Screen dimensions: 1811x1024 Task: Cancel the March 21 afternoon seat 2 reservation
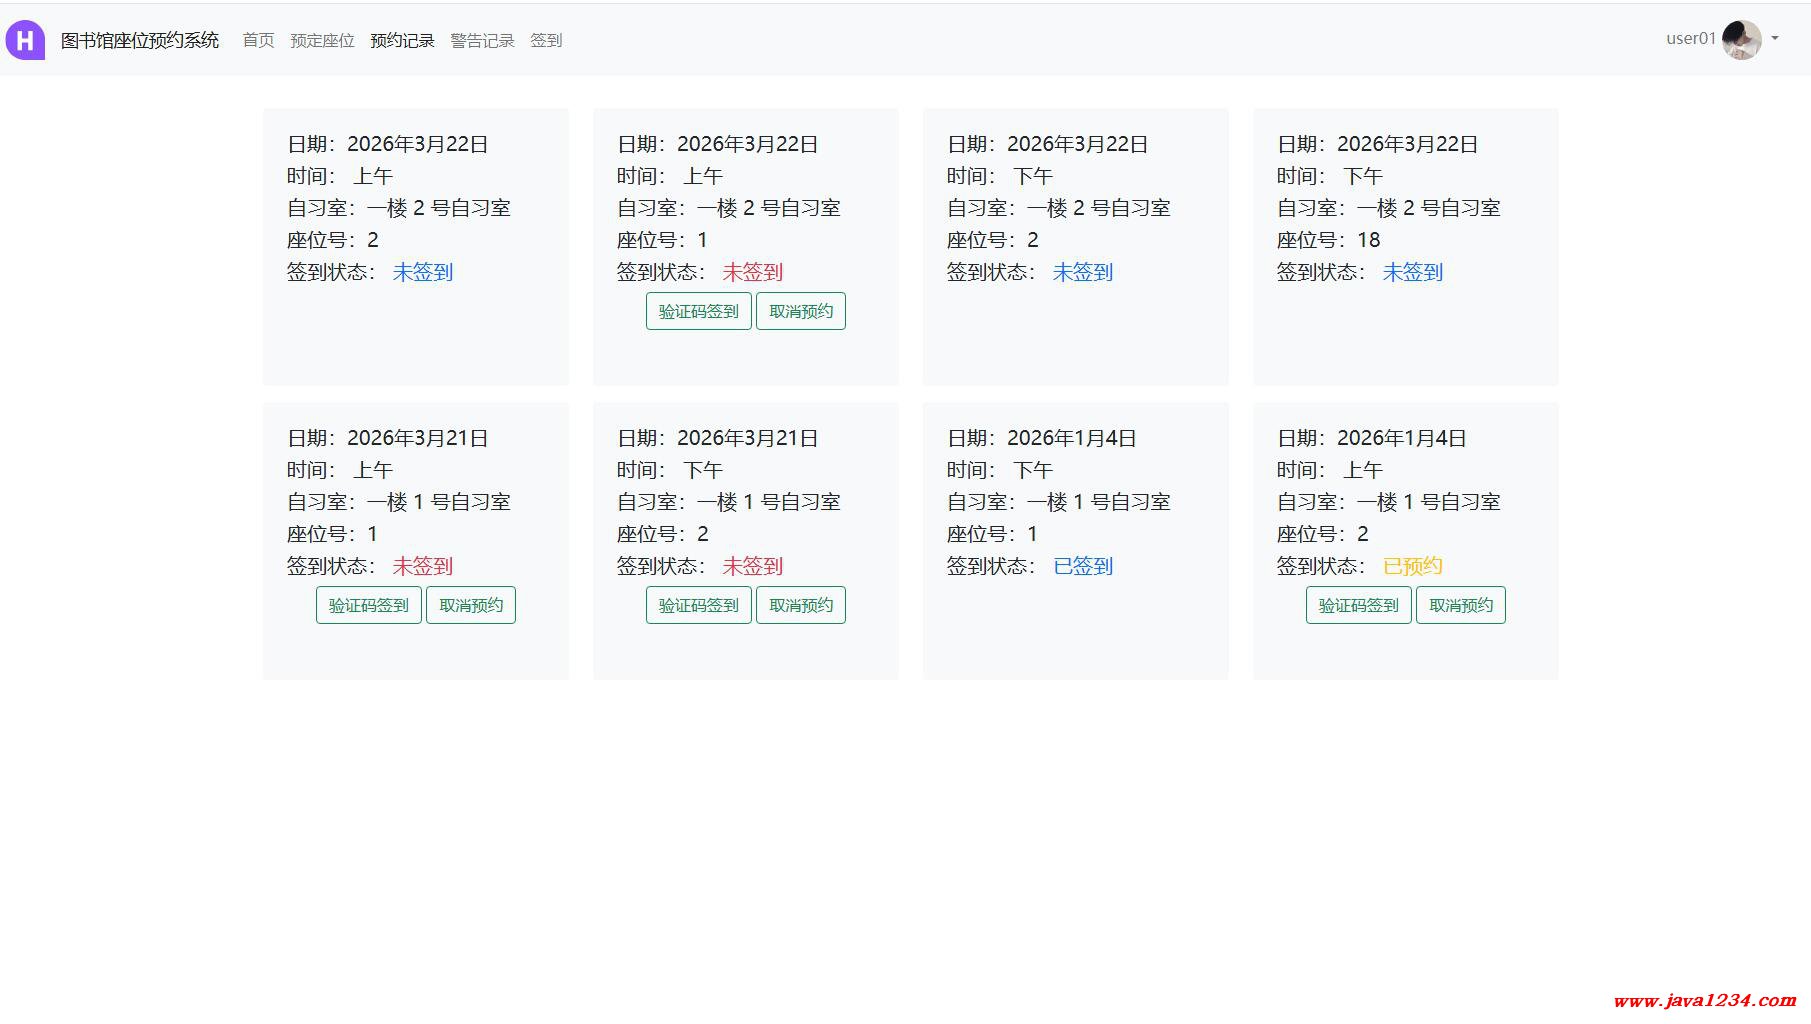(x=800, y=605)
